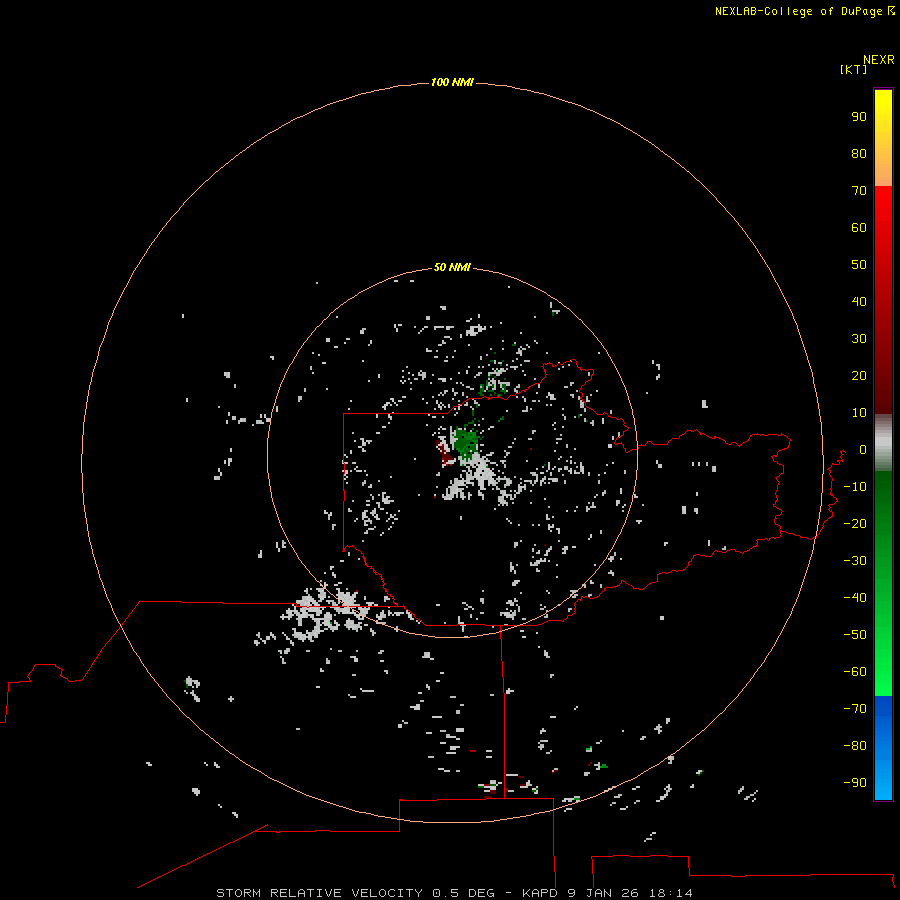Click the 10 value on the velocity scale
This screenshot has width=900, height=900.
(859, 413)
